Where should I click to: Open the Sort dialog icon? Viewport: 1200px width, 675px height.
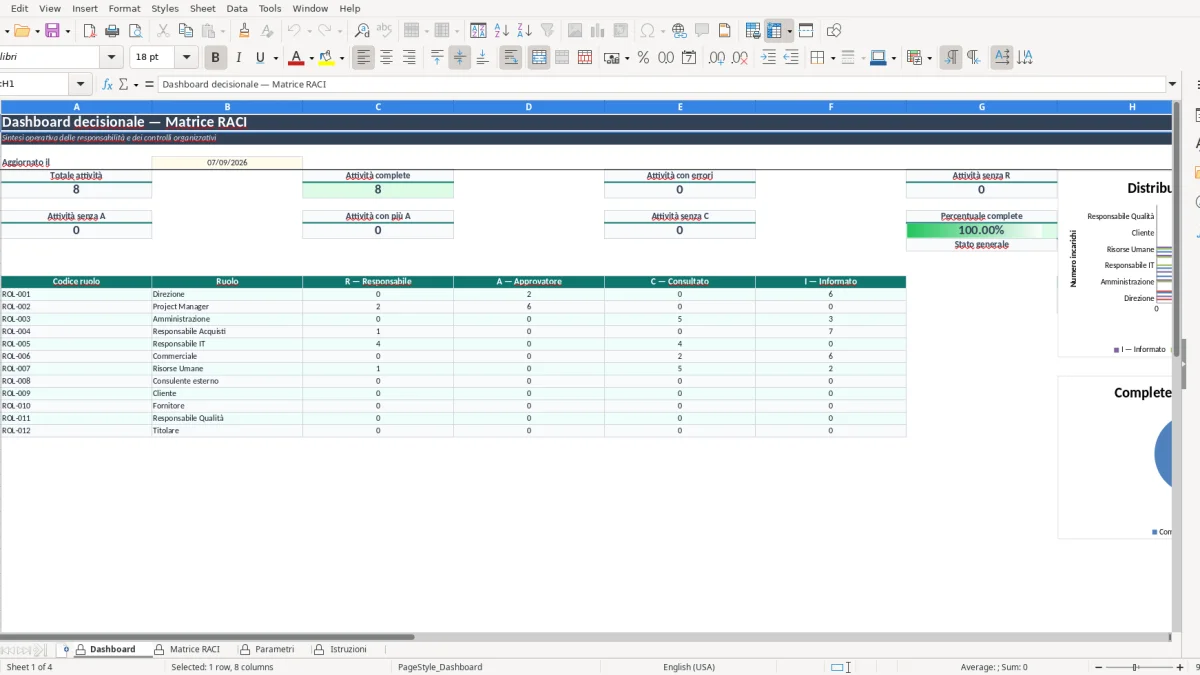(478, 31)
